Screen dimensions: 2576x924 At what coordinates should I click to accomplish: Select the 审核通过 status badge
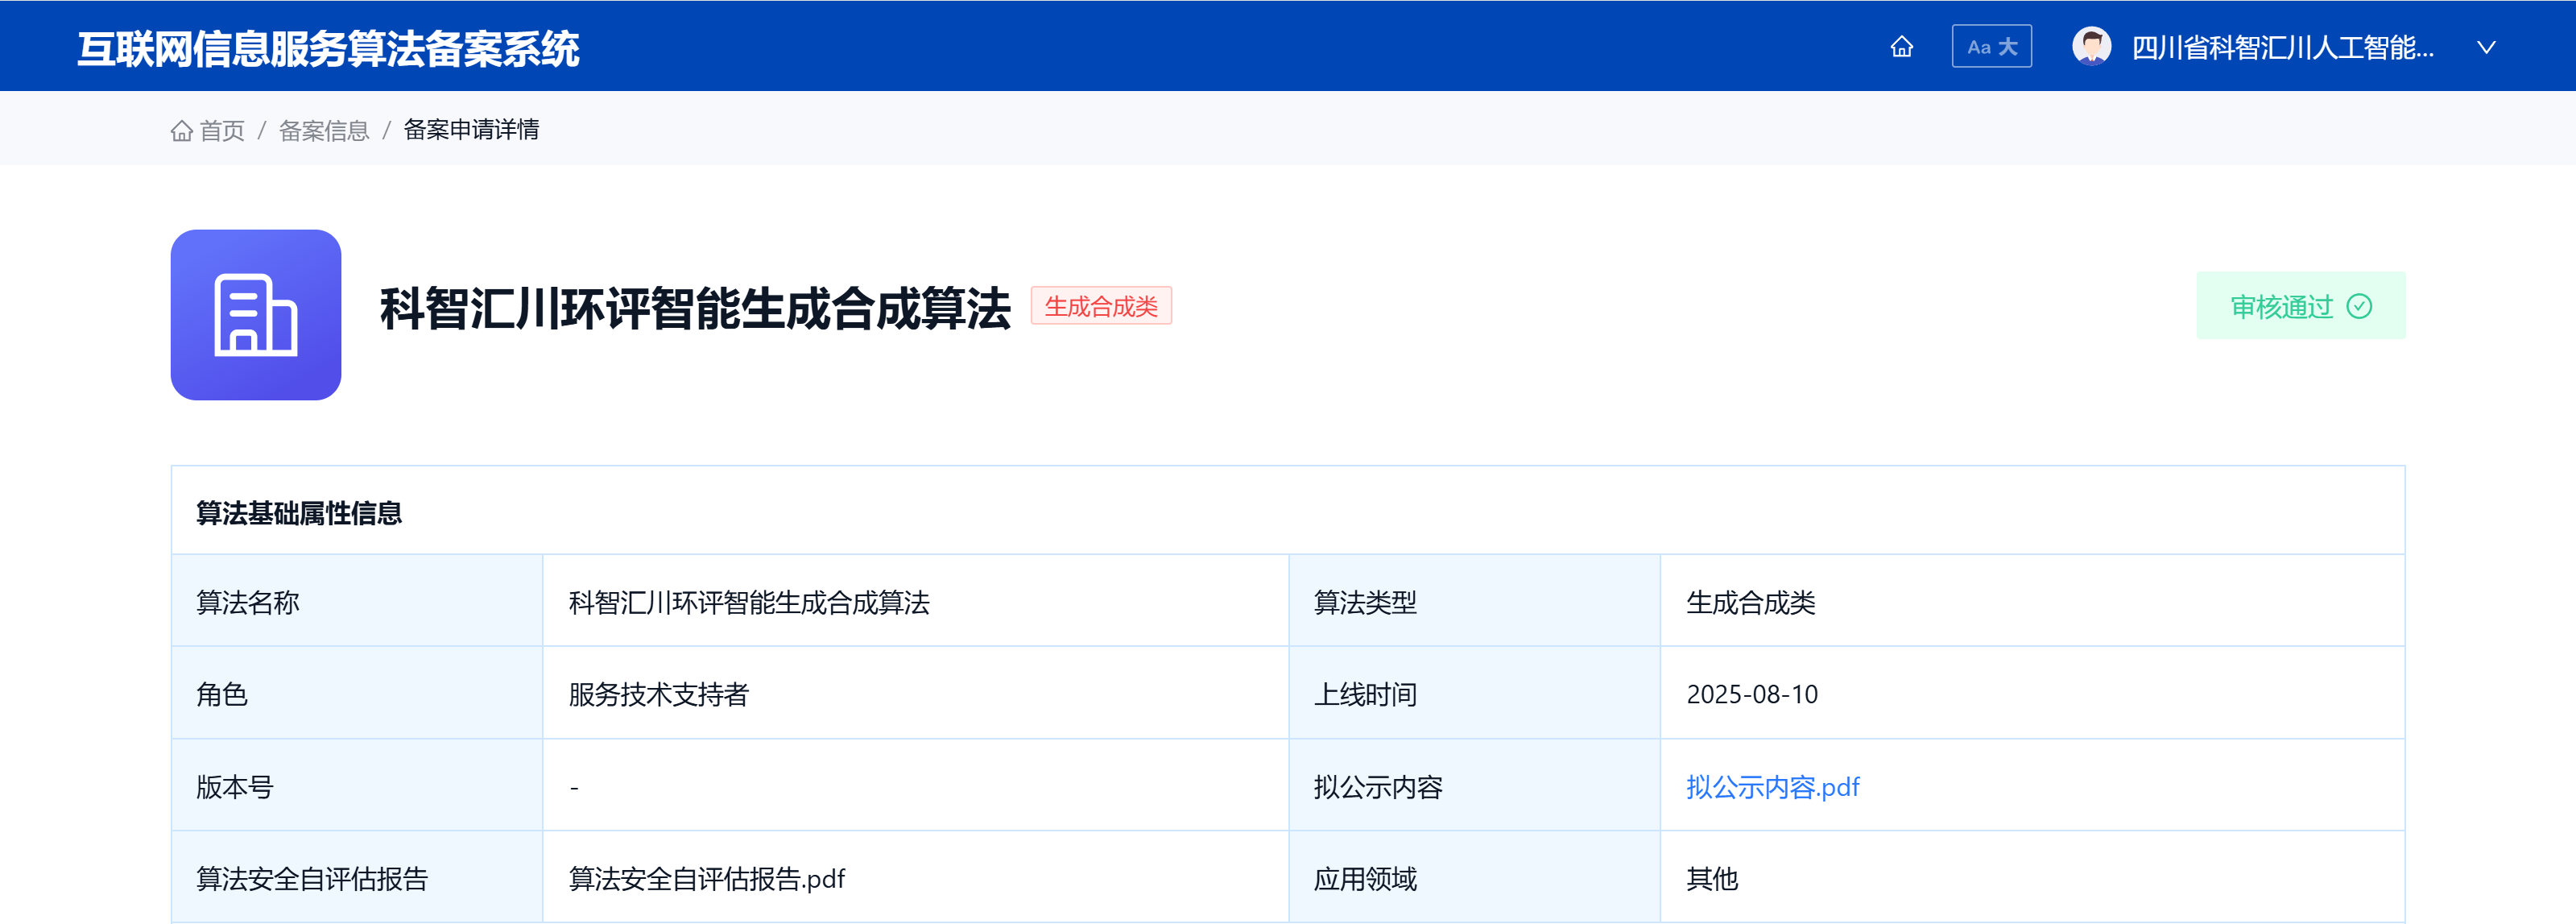2300,305
